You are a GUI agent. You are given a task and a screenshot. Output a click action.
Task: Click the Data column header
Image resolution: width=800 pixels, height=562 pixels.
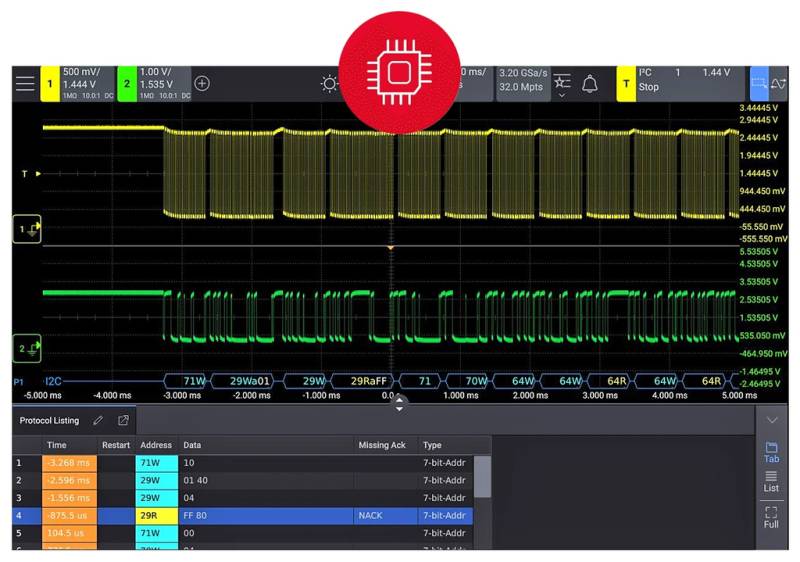tap(266, 445)
